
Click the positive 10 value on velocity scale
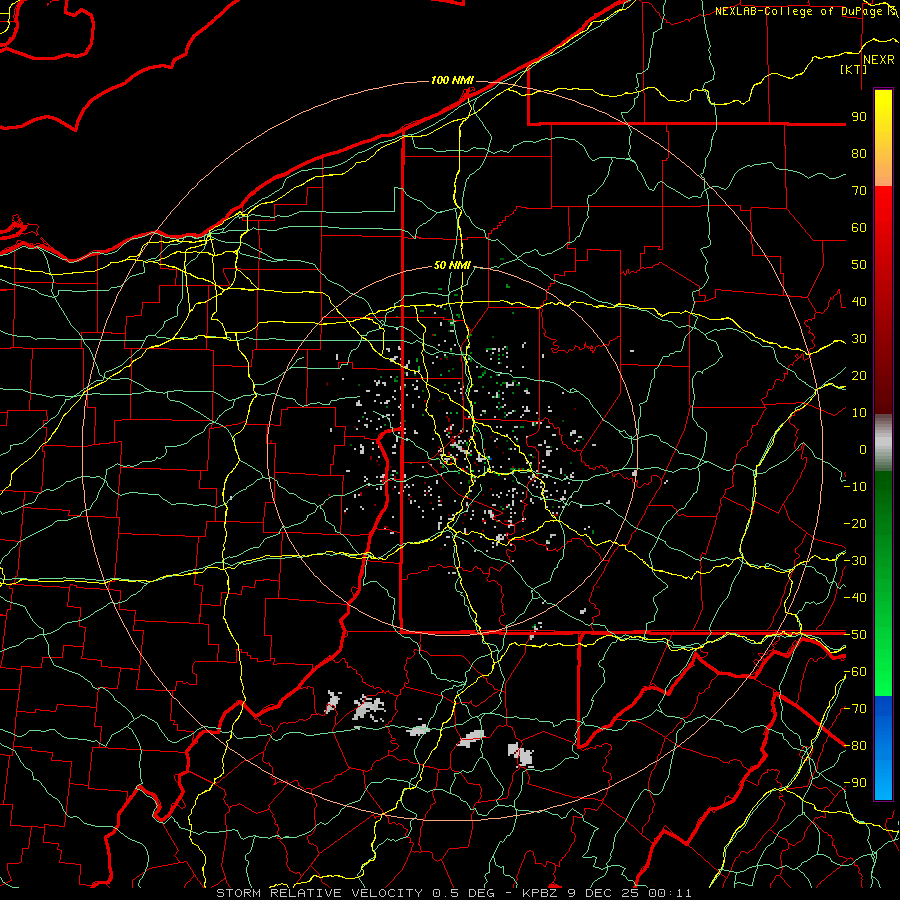tap(859, 413)
